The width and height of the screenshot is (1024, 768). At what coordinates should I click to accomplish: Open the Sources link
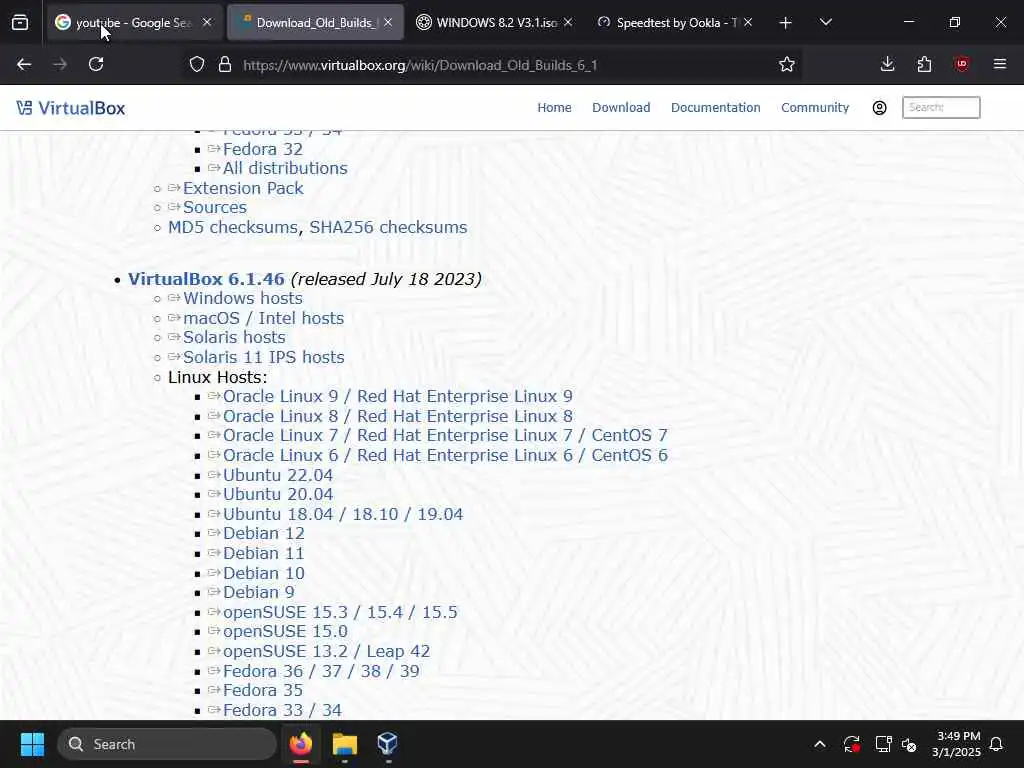[215, 207]
